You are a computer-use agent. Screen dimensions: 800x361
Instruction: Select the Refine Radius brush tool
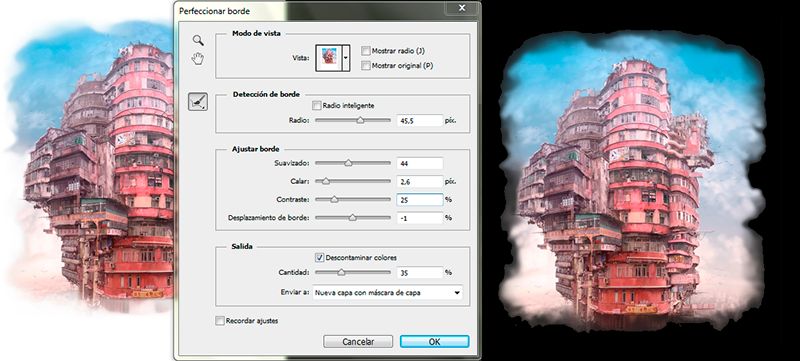[198, 102]
